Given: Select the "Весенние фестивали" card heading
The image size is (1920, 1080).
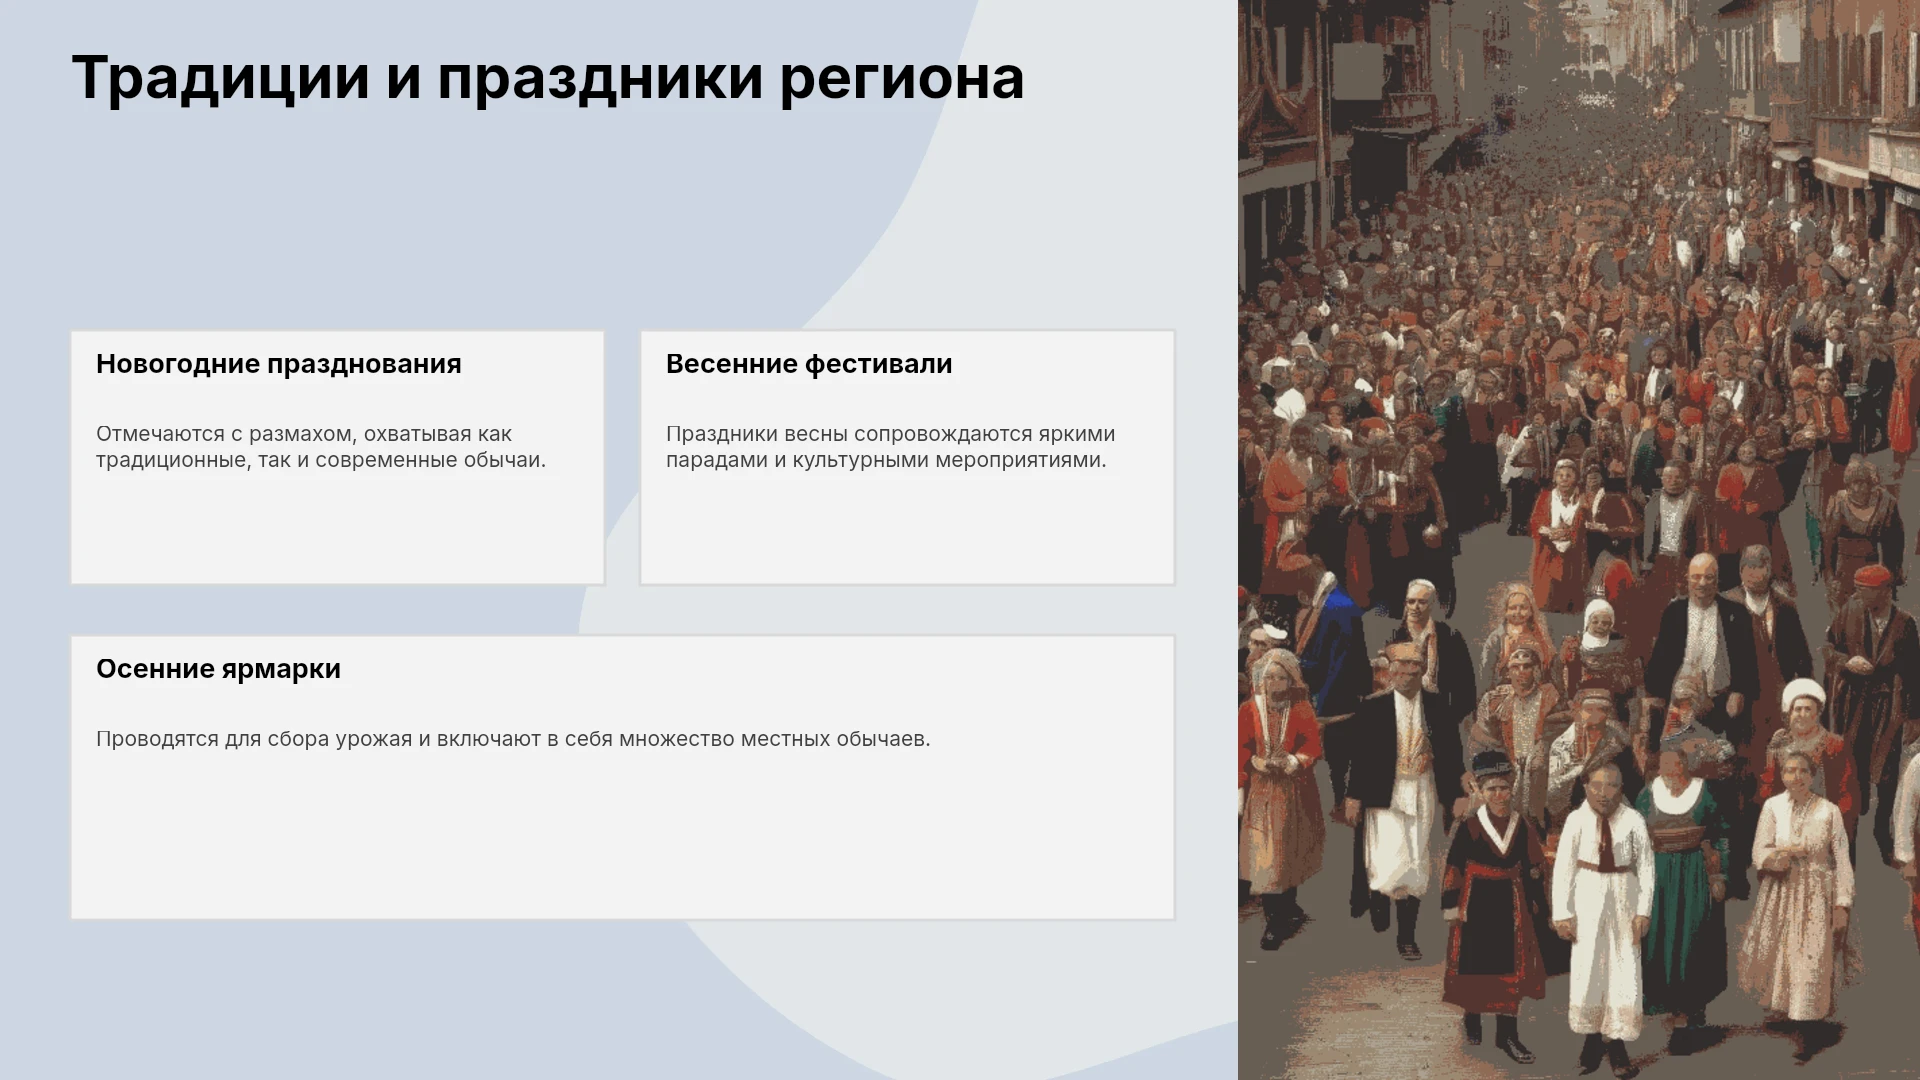Looking at the screenshot, I should click(809, 364).
